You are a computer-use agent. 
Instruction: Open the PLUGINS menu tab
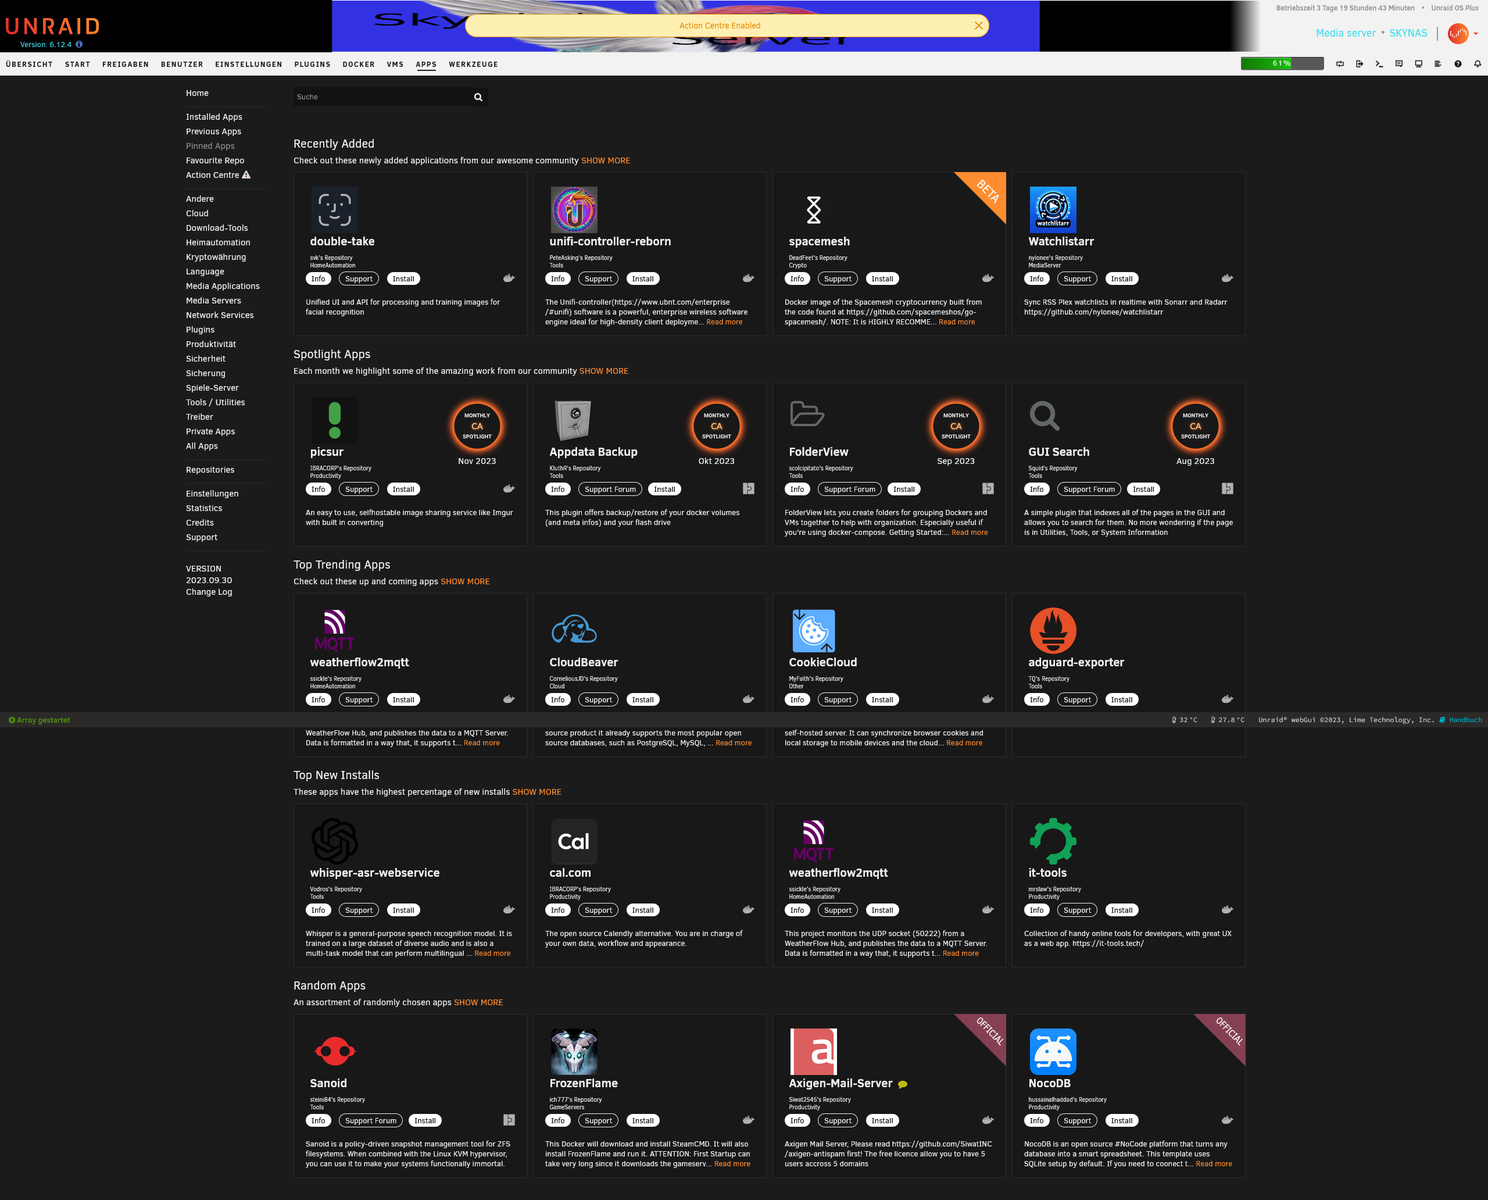click(x=312, y=64)
